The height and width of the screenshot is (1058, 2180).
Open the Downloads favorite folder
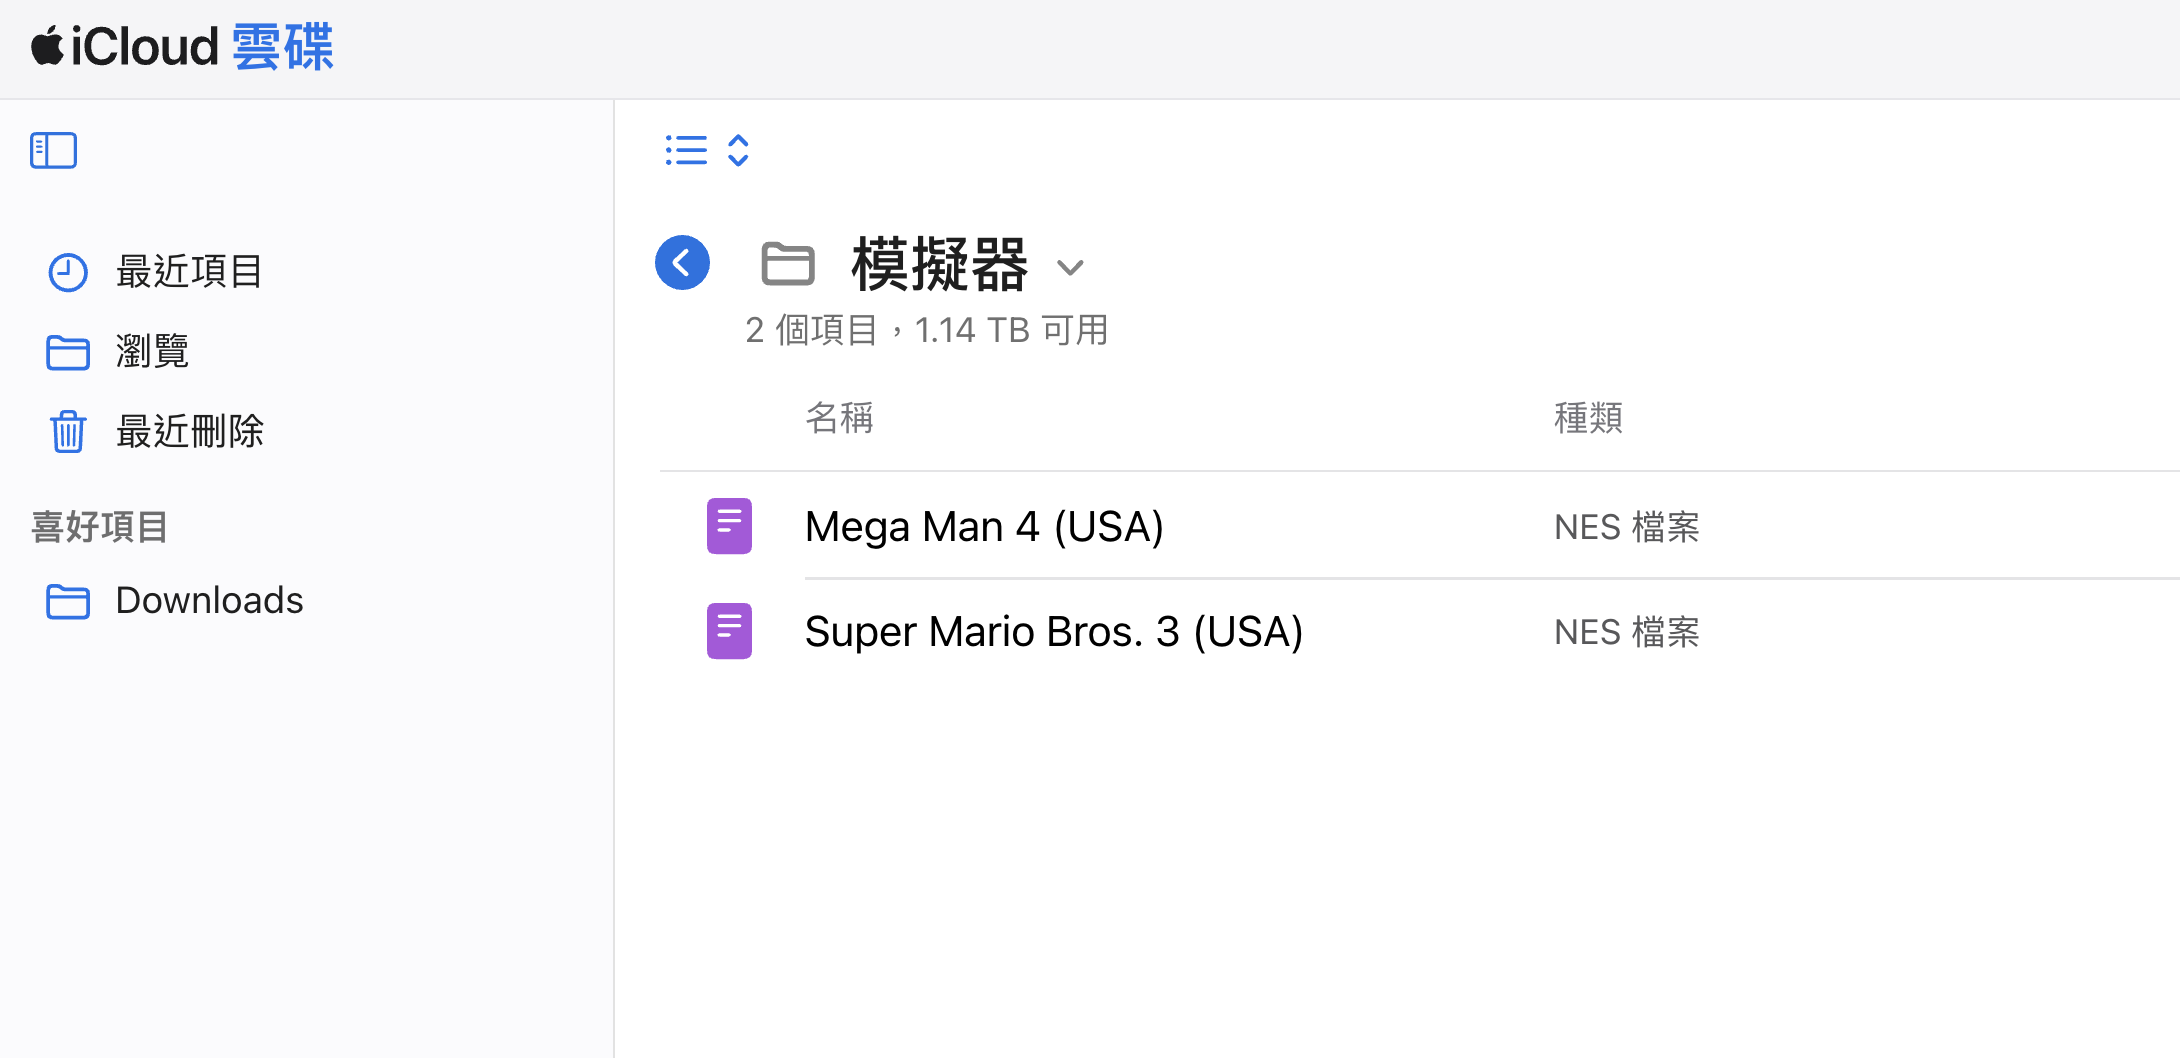[x=209, y=601]
